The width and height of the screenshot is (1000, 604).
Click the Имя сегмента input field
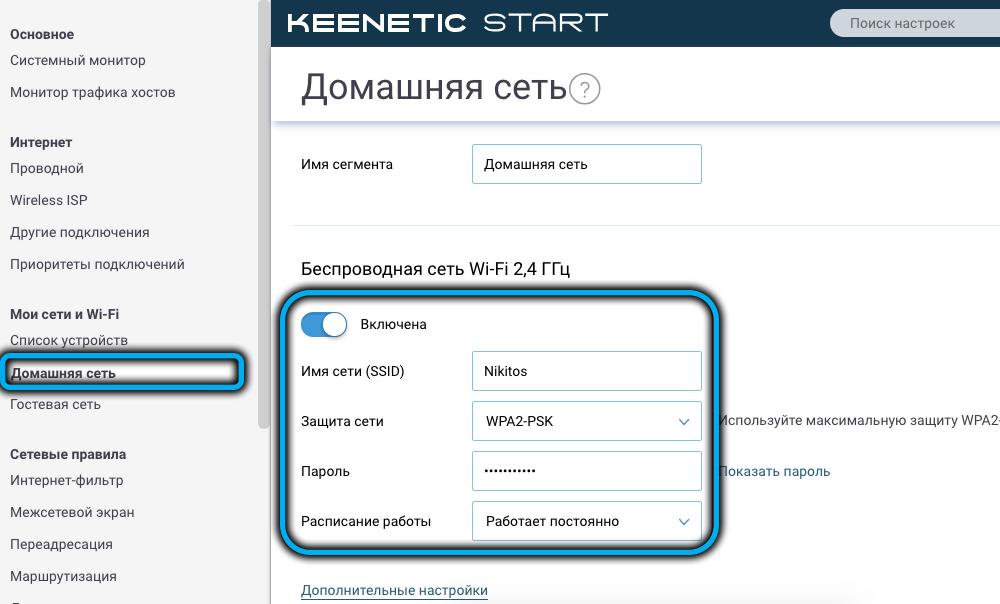tap(586, 164)
